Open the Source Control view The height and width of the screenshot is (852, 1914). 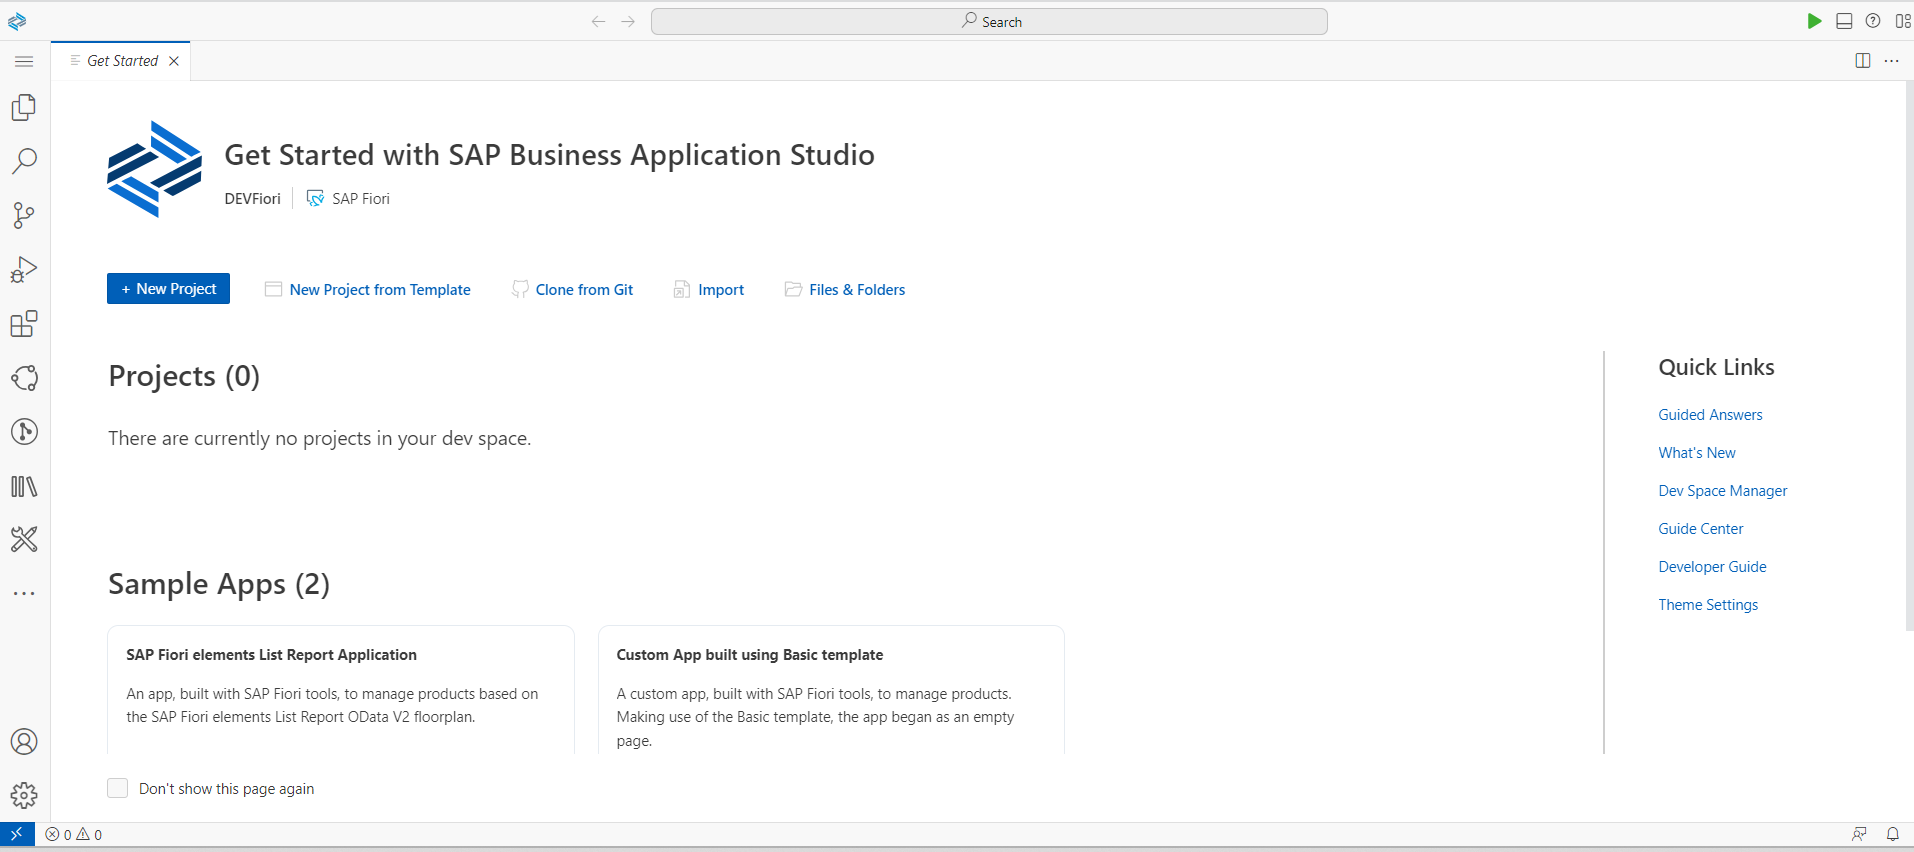(24, 215)
